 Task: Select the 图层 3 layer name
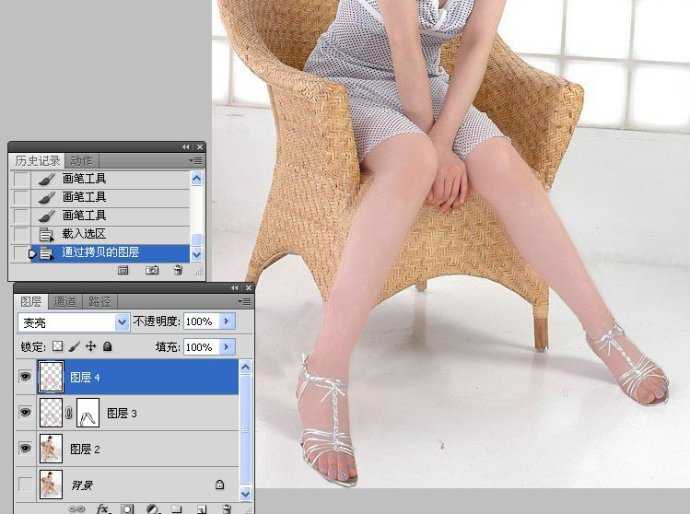[122, 413]
